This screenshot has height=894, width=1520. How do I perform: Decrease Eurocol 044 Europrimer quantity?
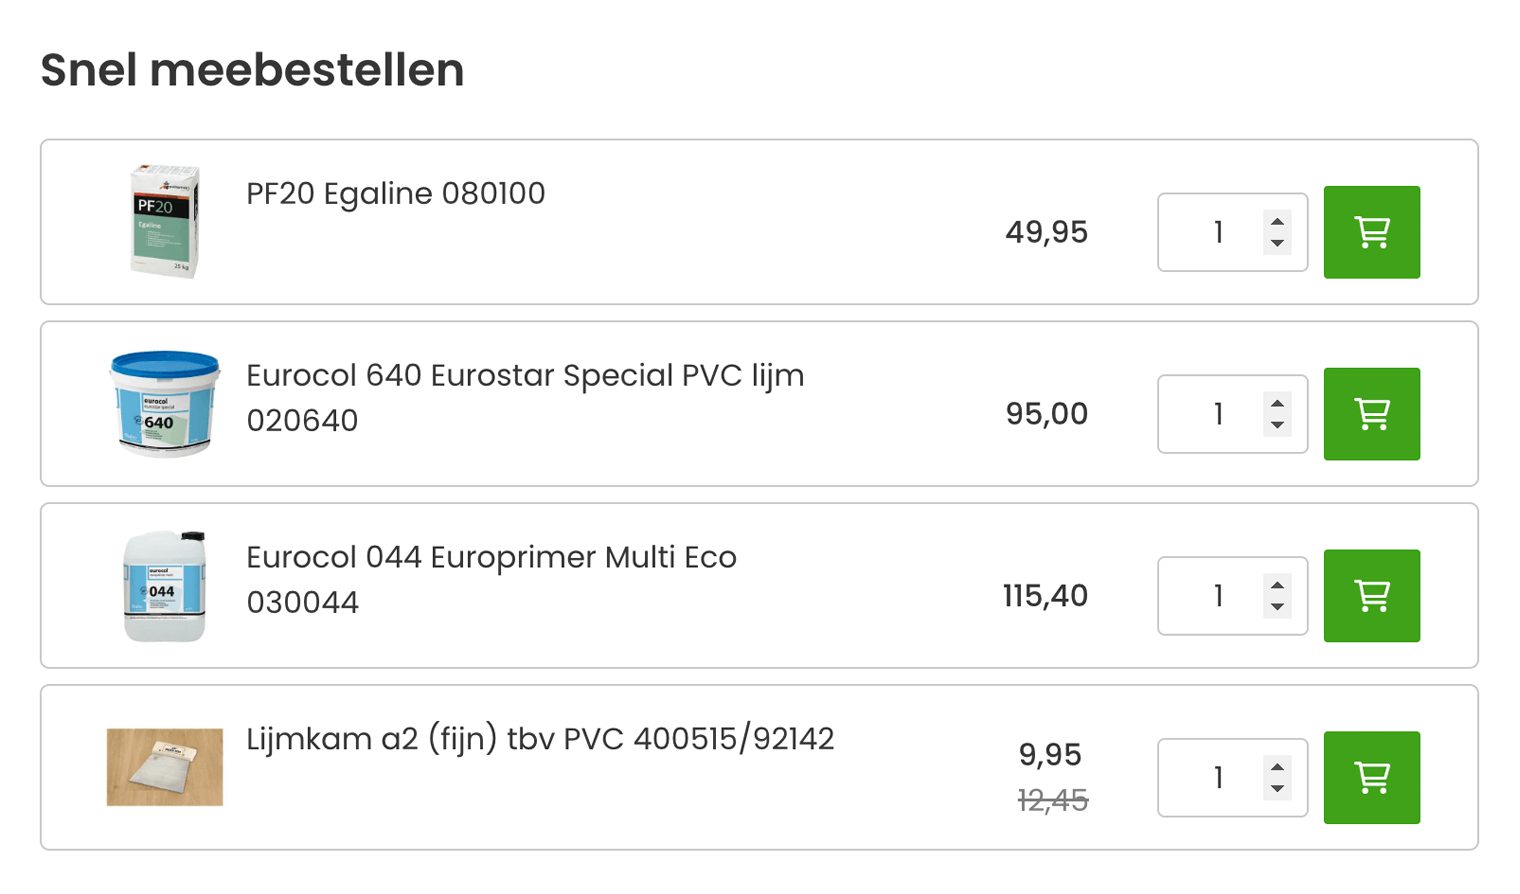(1277, 607)
